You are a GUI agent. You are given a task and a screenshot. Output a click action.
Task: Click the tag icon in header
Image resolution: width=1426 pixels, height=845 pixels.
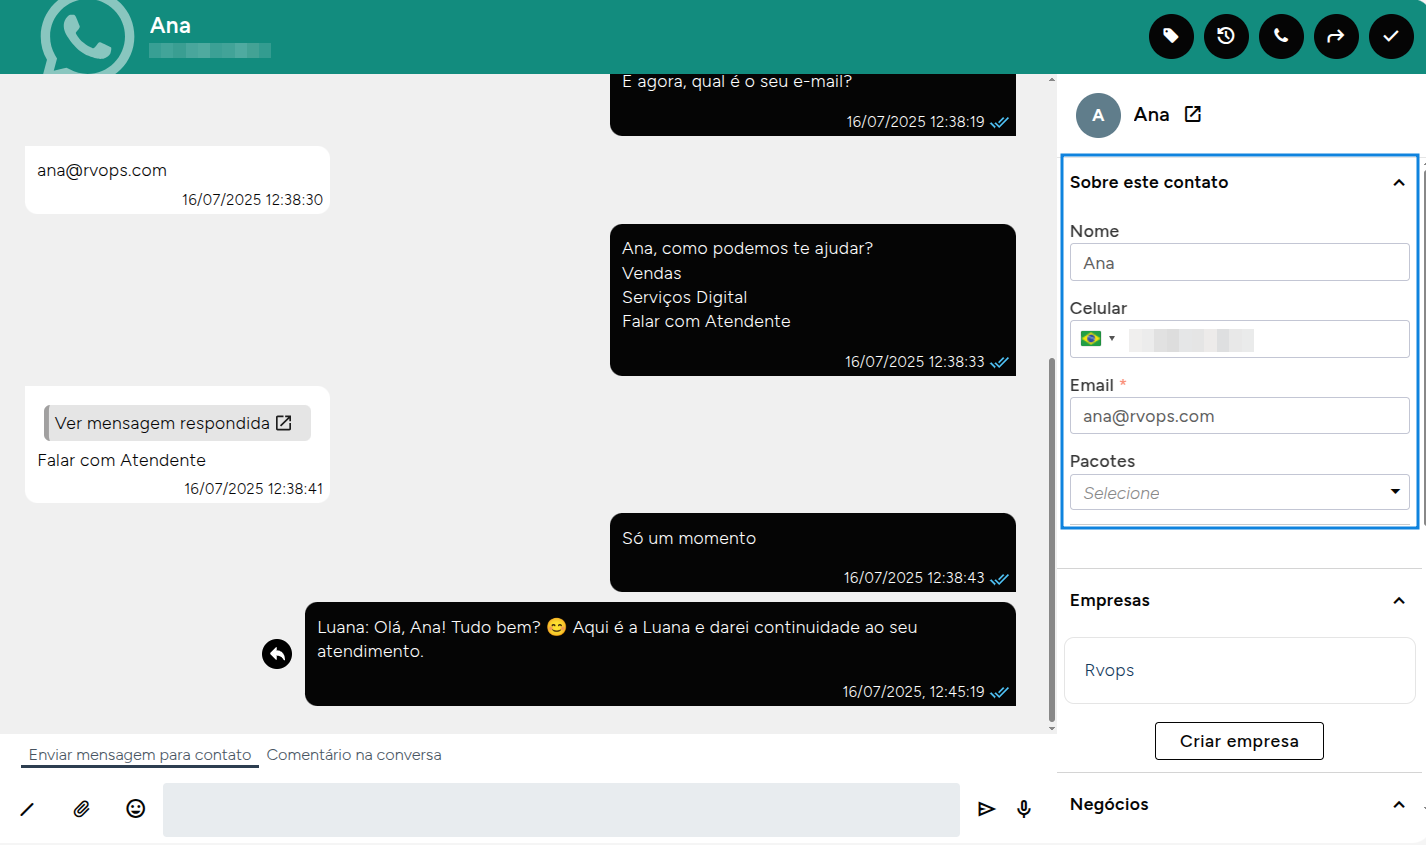1171,37
